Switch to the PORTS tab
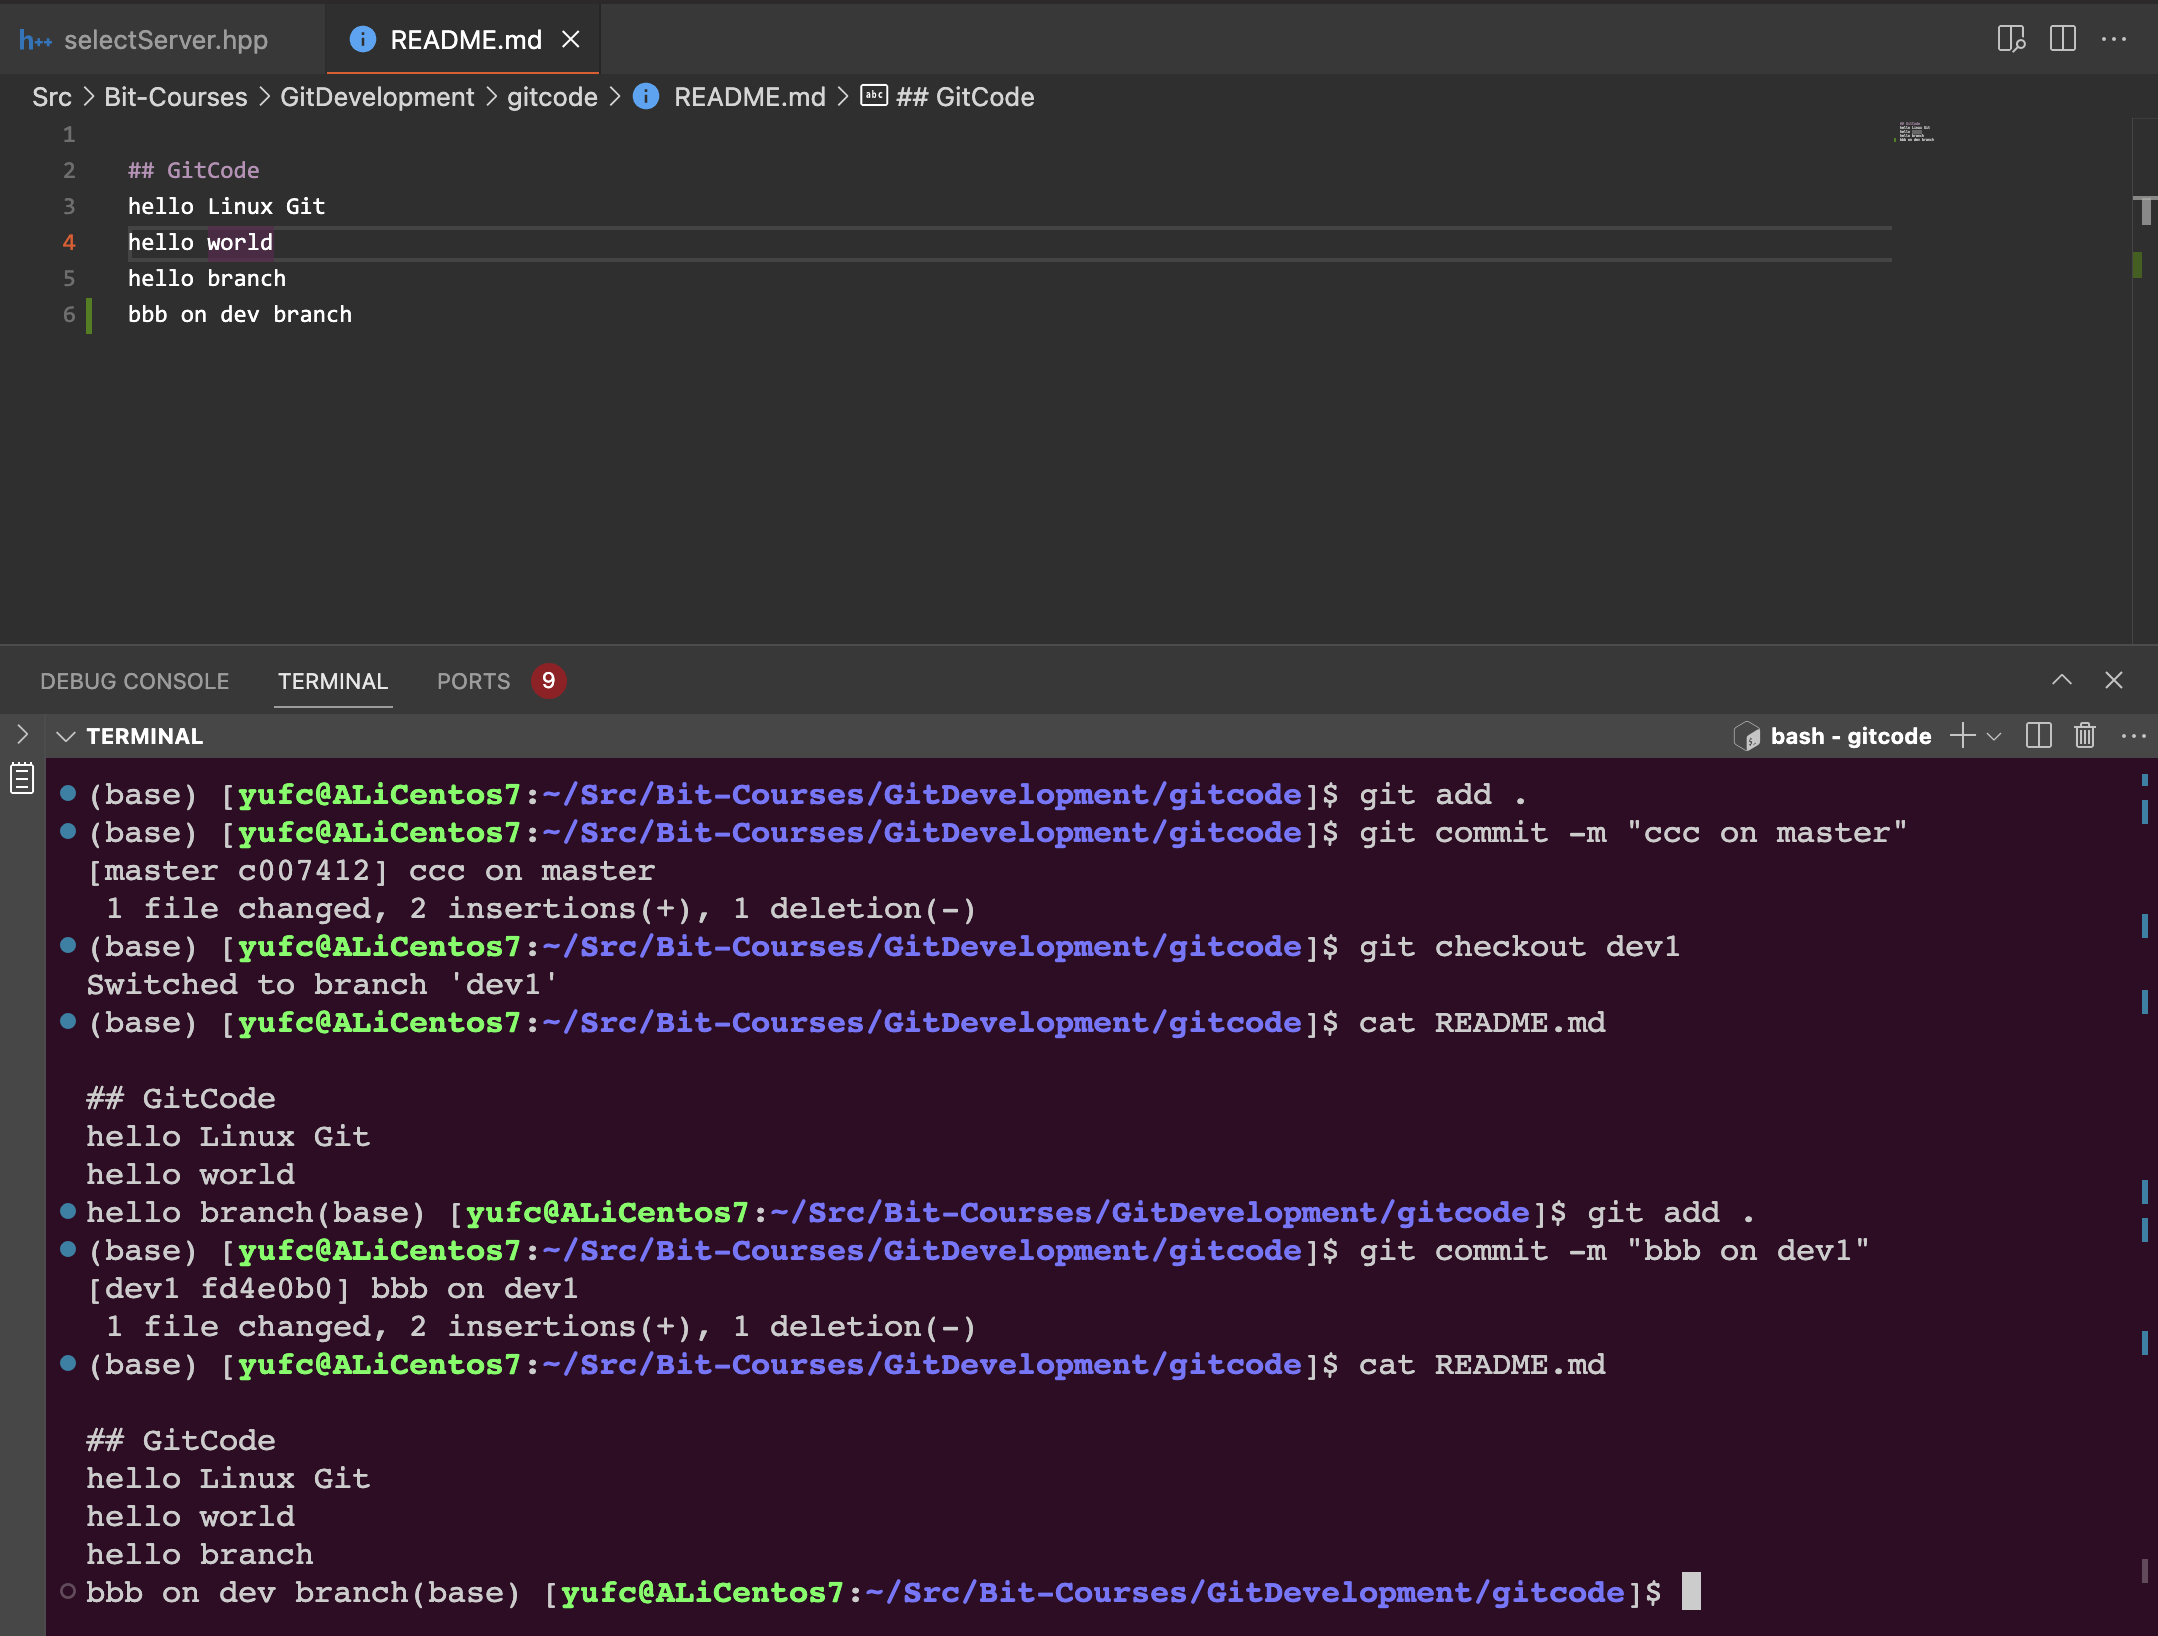Viewport: 2158px width, 1636px height. [473, 681]
